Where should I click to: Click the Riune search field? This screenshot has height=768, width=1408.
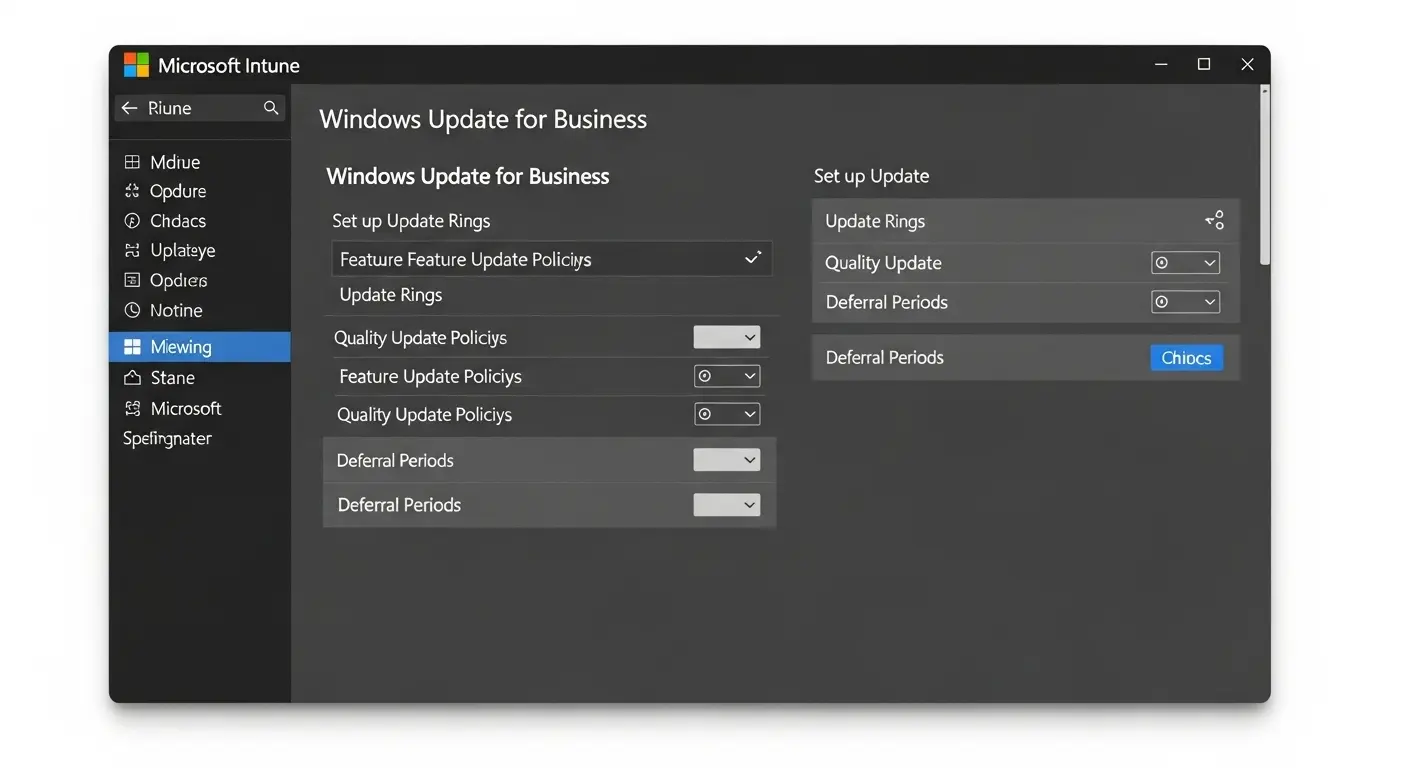201,108
